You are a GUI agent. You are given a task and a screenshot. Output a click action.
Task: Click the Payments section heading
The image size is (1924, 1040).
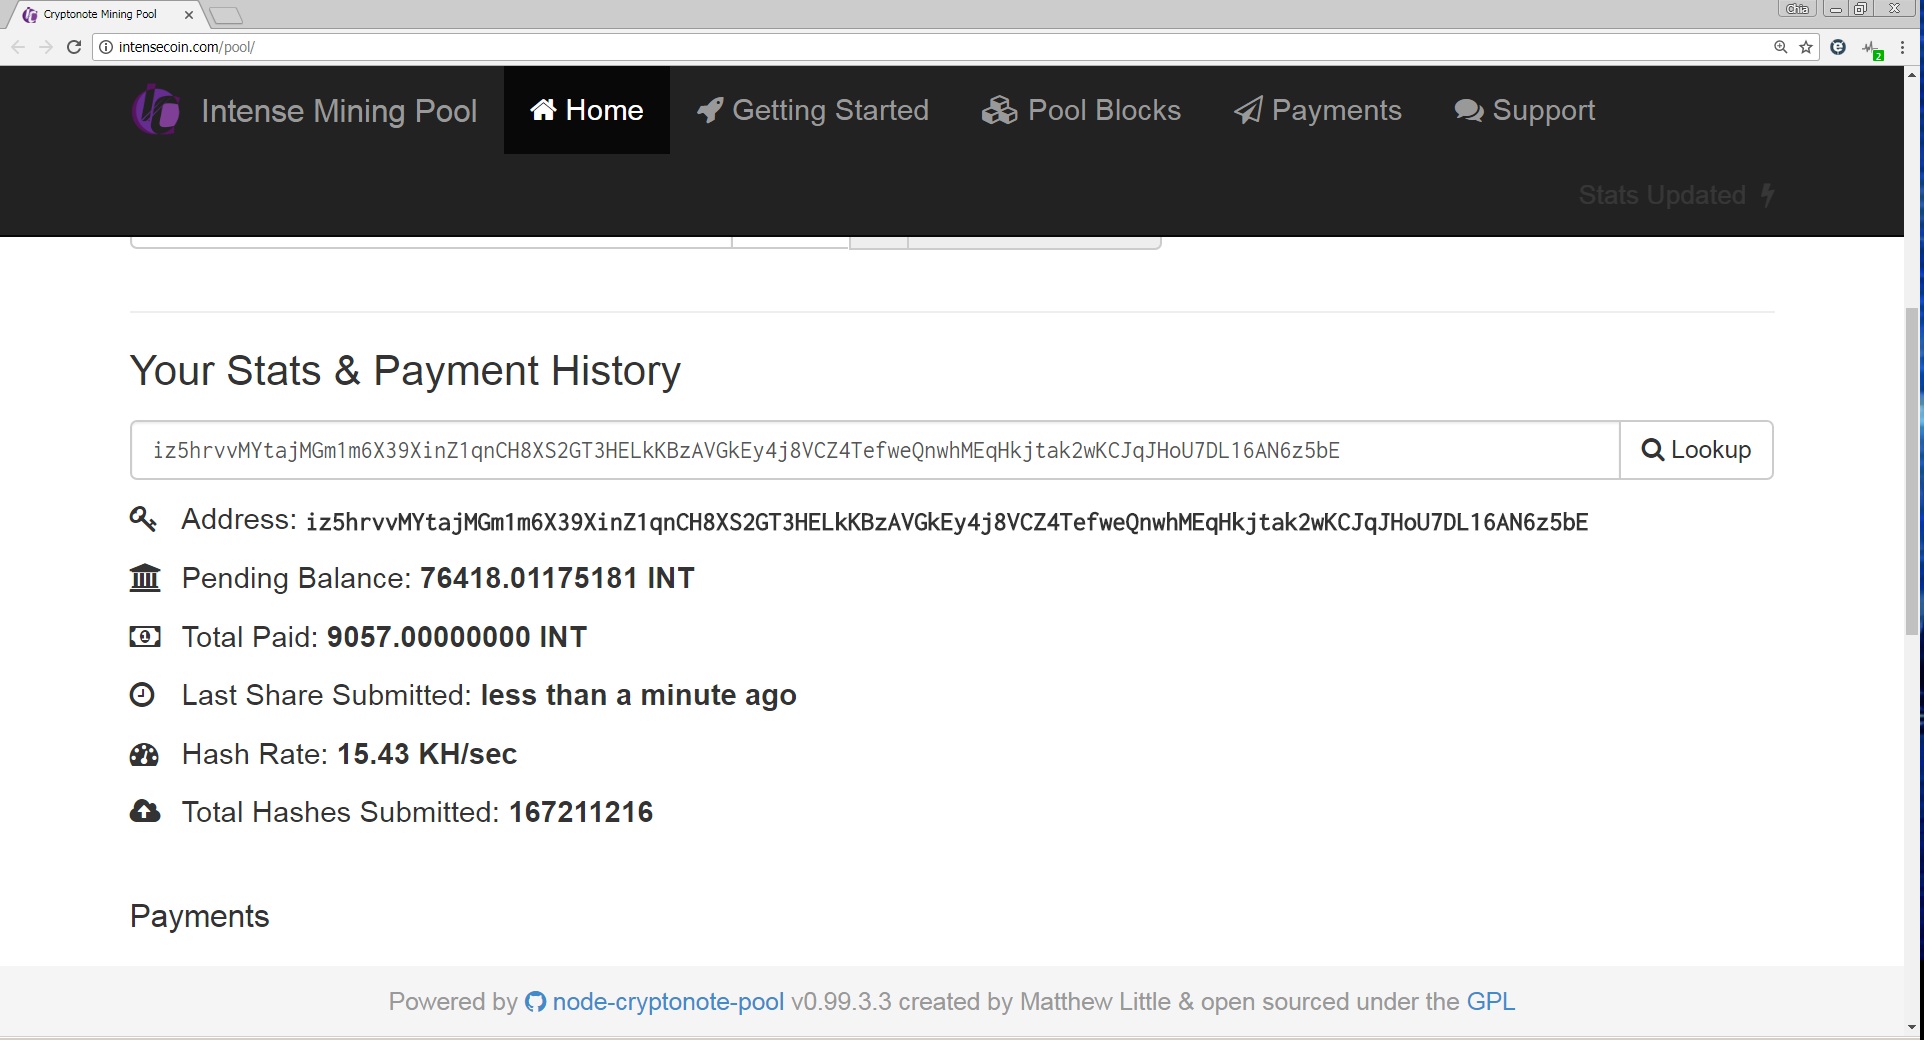(200, 916)
